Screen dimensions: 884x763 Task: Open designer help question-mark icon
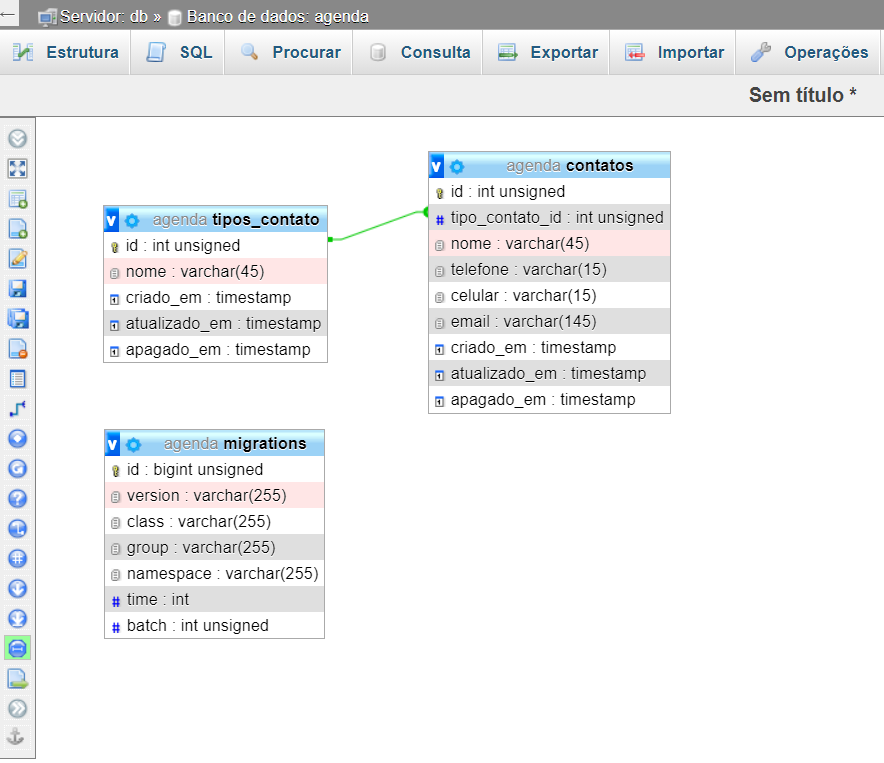[17, 499]
